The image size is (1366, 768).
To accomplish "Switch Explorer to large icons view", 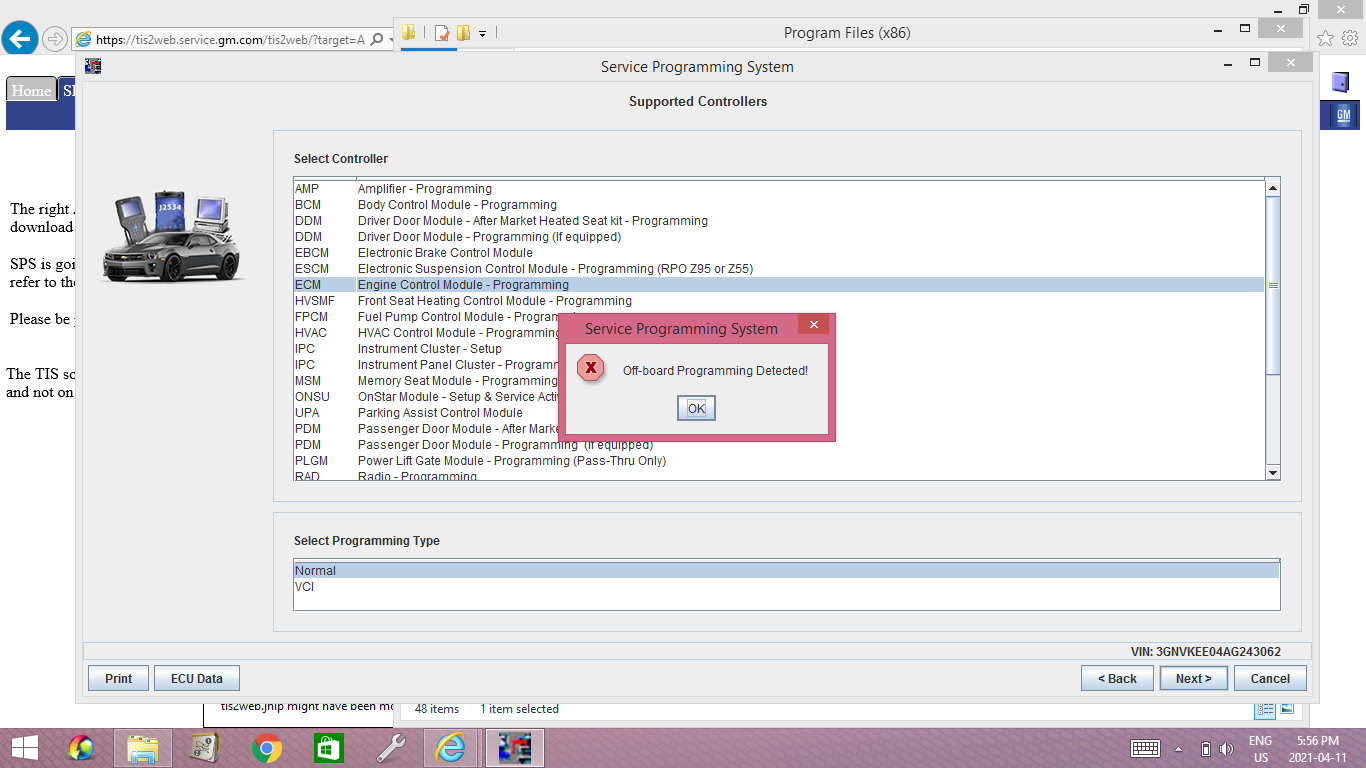I will (1287, 709).
